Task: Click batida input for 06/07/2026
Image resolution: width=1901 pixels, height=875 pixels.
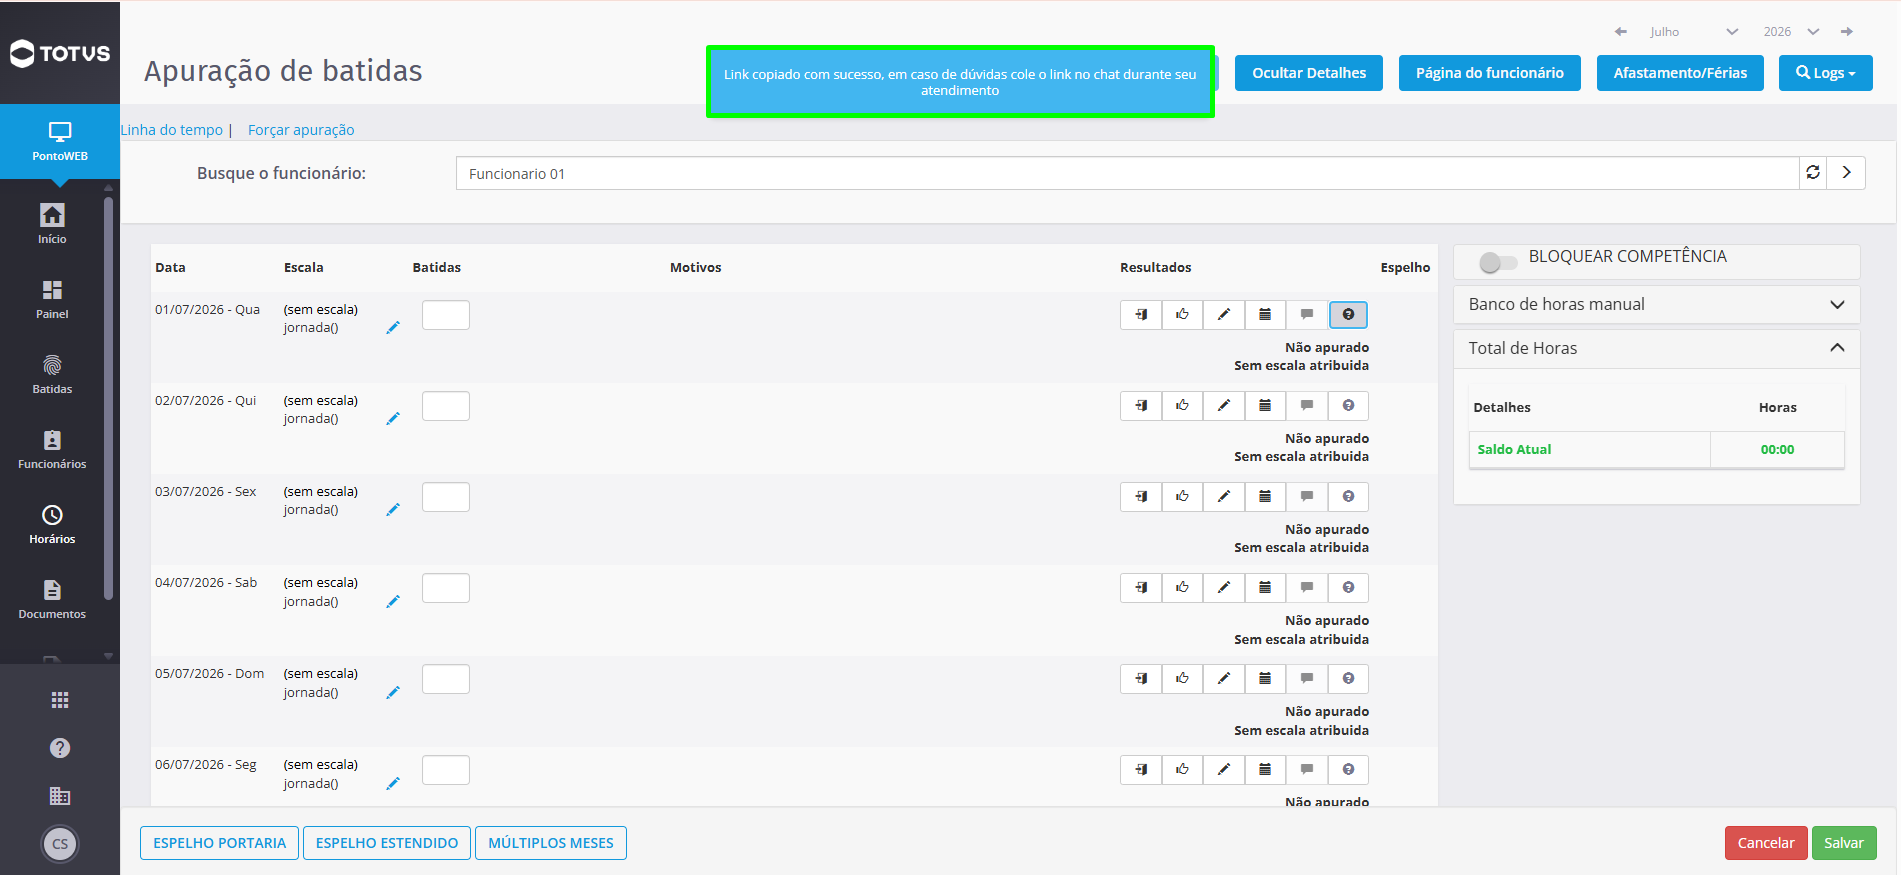Action: (x=446, y=770)
